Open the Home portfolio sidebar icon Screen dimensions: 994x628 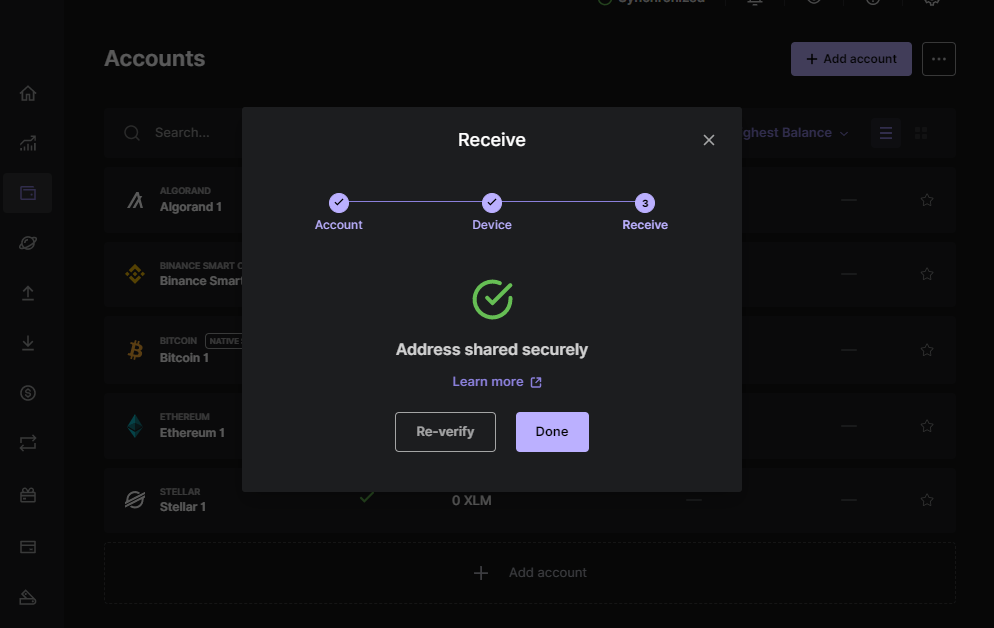28,93
